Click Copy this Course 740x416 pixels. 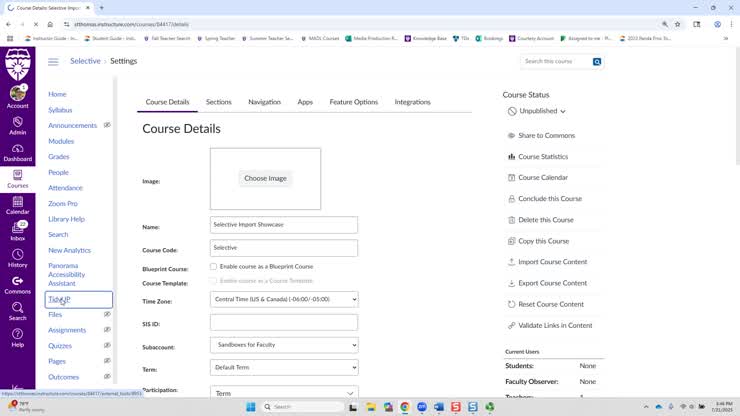[538, 241]
